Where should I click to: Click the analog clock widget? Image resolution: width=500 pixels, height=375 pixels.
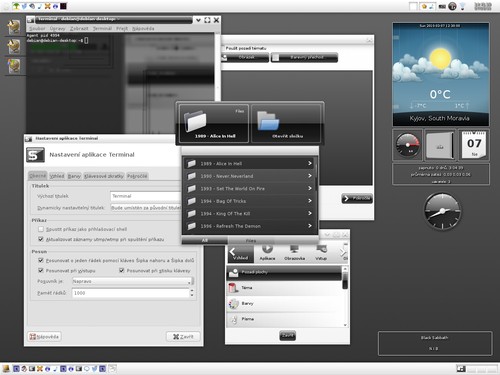coord(442,211)
